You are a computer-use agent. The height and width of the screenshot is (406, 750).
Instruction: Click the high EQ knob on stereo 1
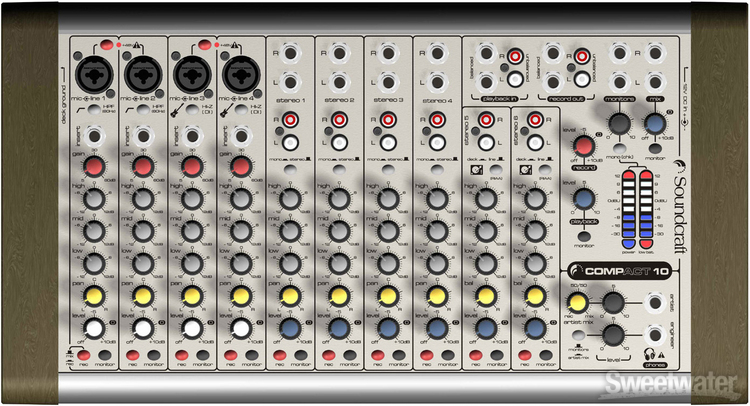click(x=290, y=199)
